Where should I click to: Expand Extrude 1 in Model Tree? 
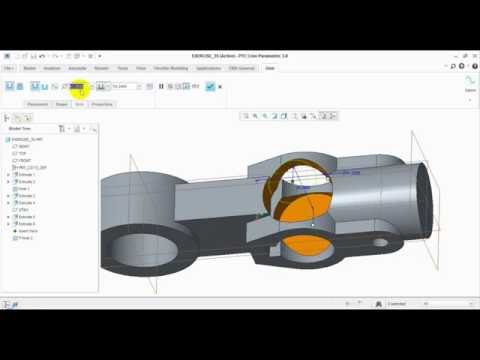(x=8, y=175)
